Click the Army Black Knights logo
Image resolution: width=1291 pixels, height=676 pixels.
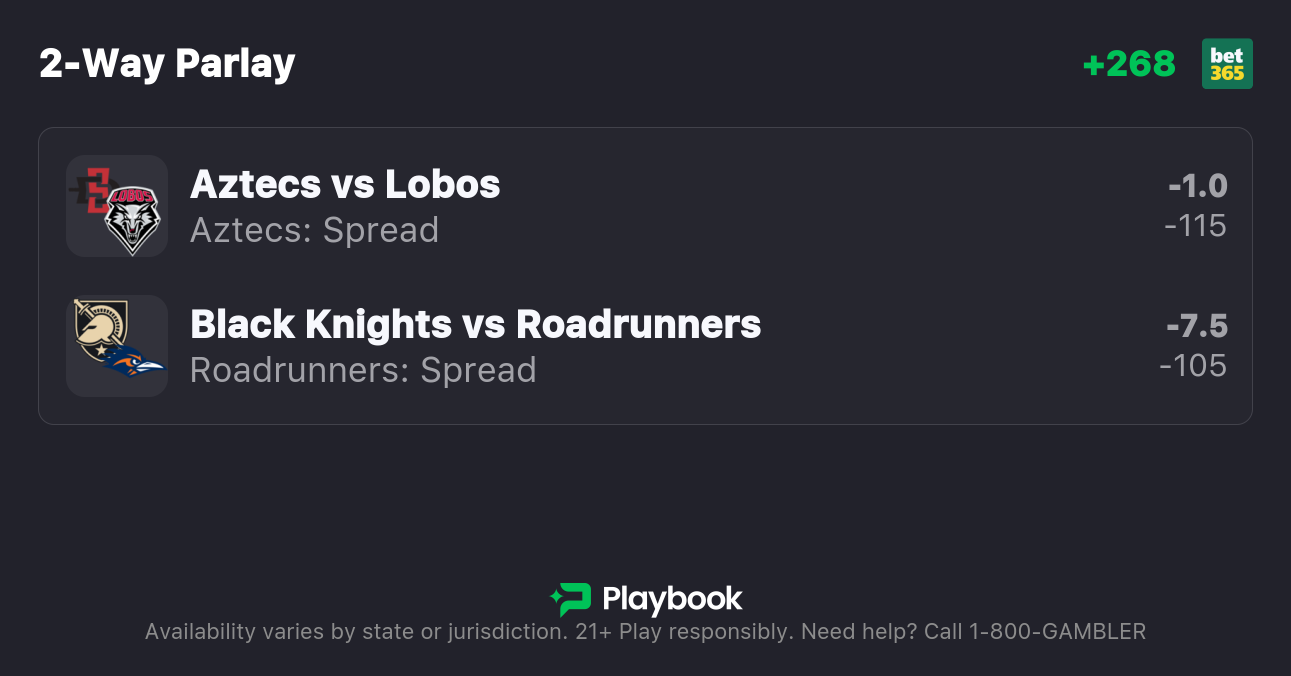point(98,328)
